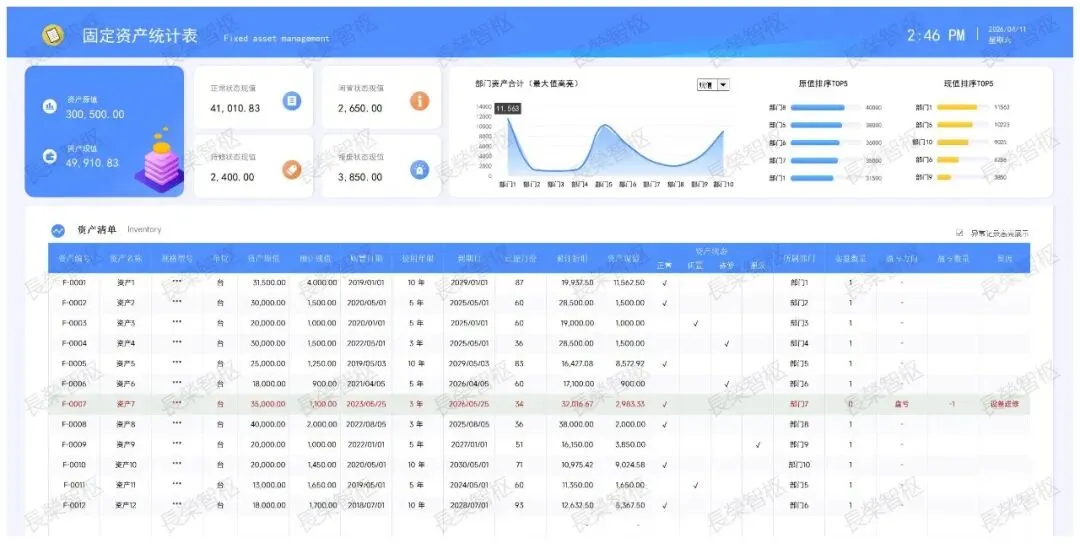Select asset number cell F-0007
The image size is (1080, 543).
(x=74, y=404)
